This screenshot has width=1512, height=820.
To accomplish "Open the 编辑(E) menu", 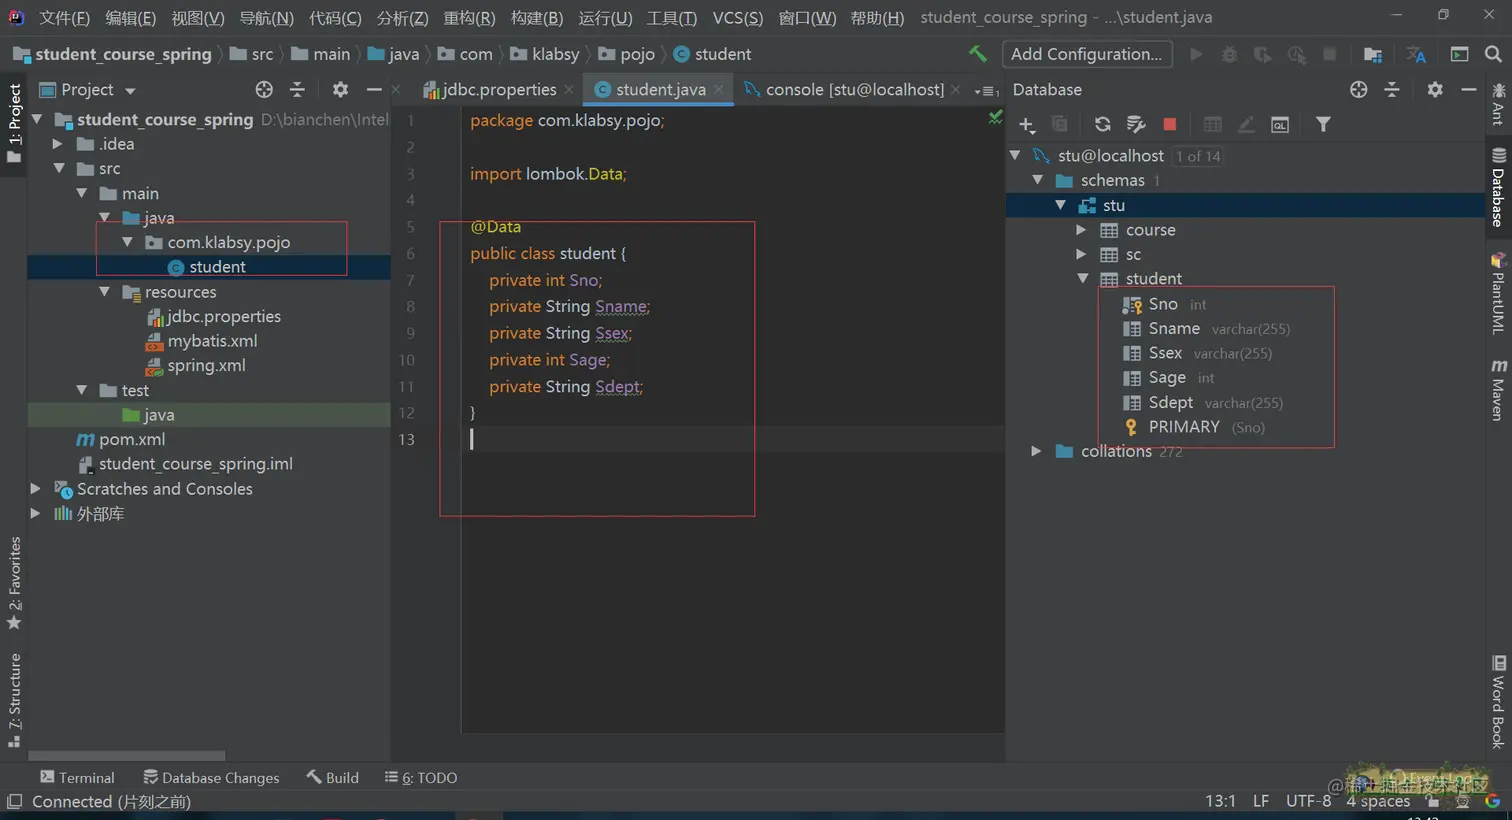I will tap(130, 17).
